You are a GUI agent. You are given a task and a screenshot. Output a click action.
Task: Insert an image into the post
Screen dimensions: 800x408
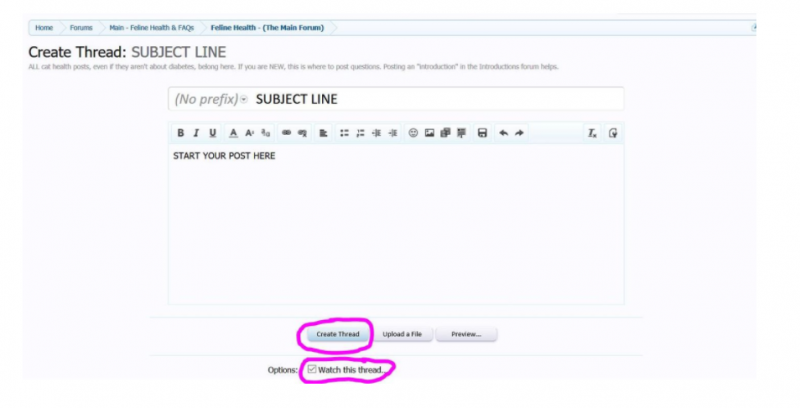click(429, 133)
